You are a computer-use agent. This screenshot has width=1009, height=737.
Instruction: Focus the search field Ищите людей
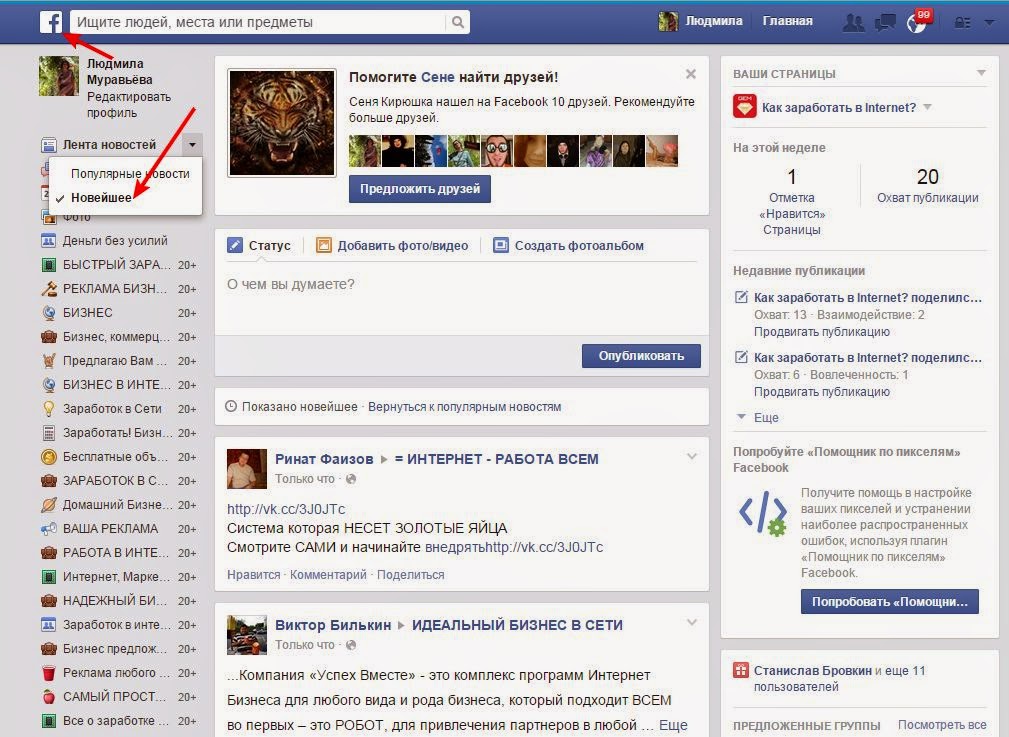pos(257,22)
